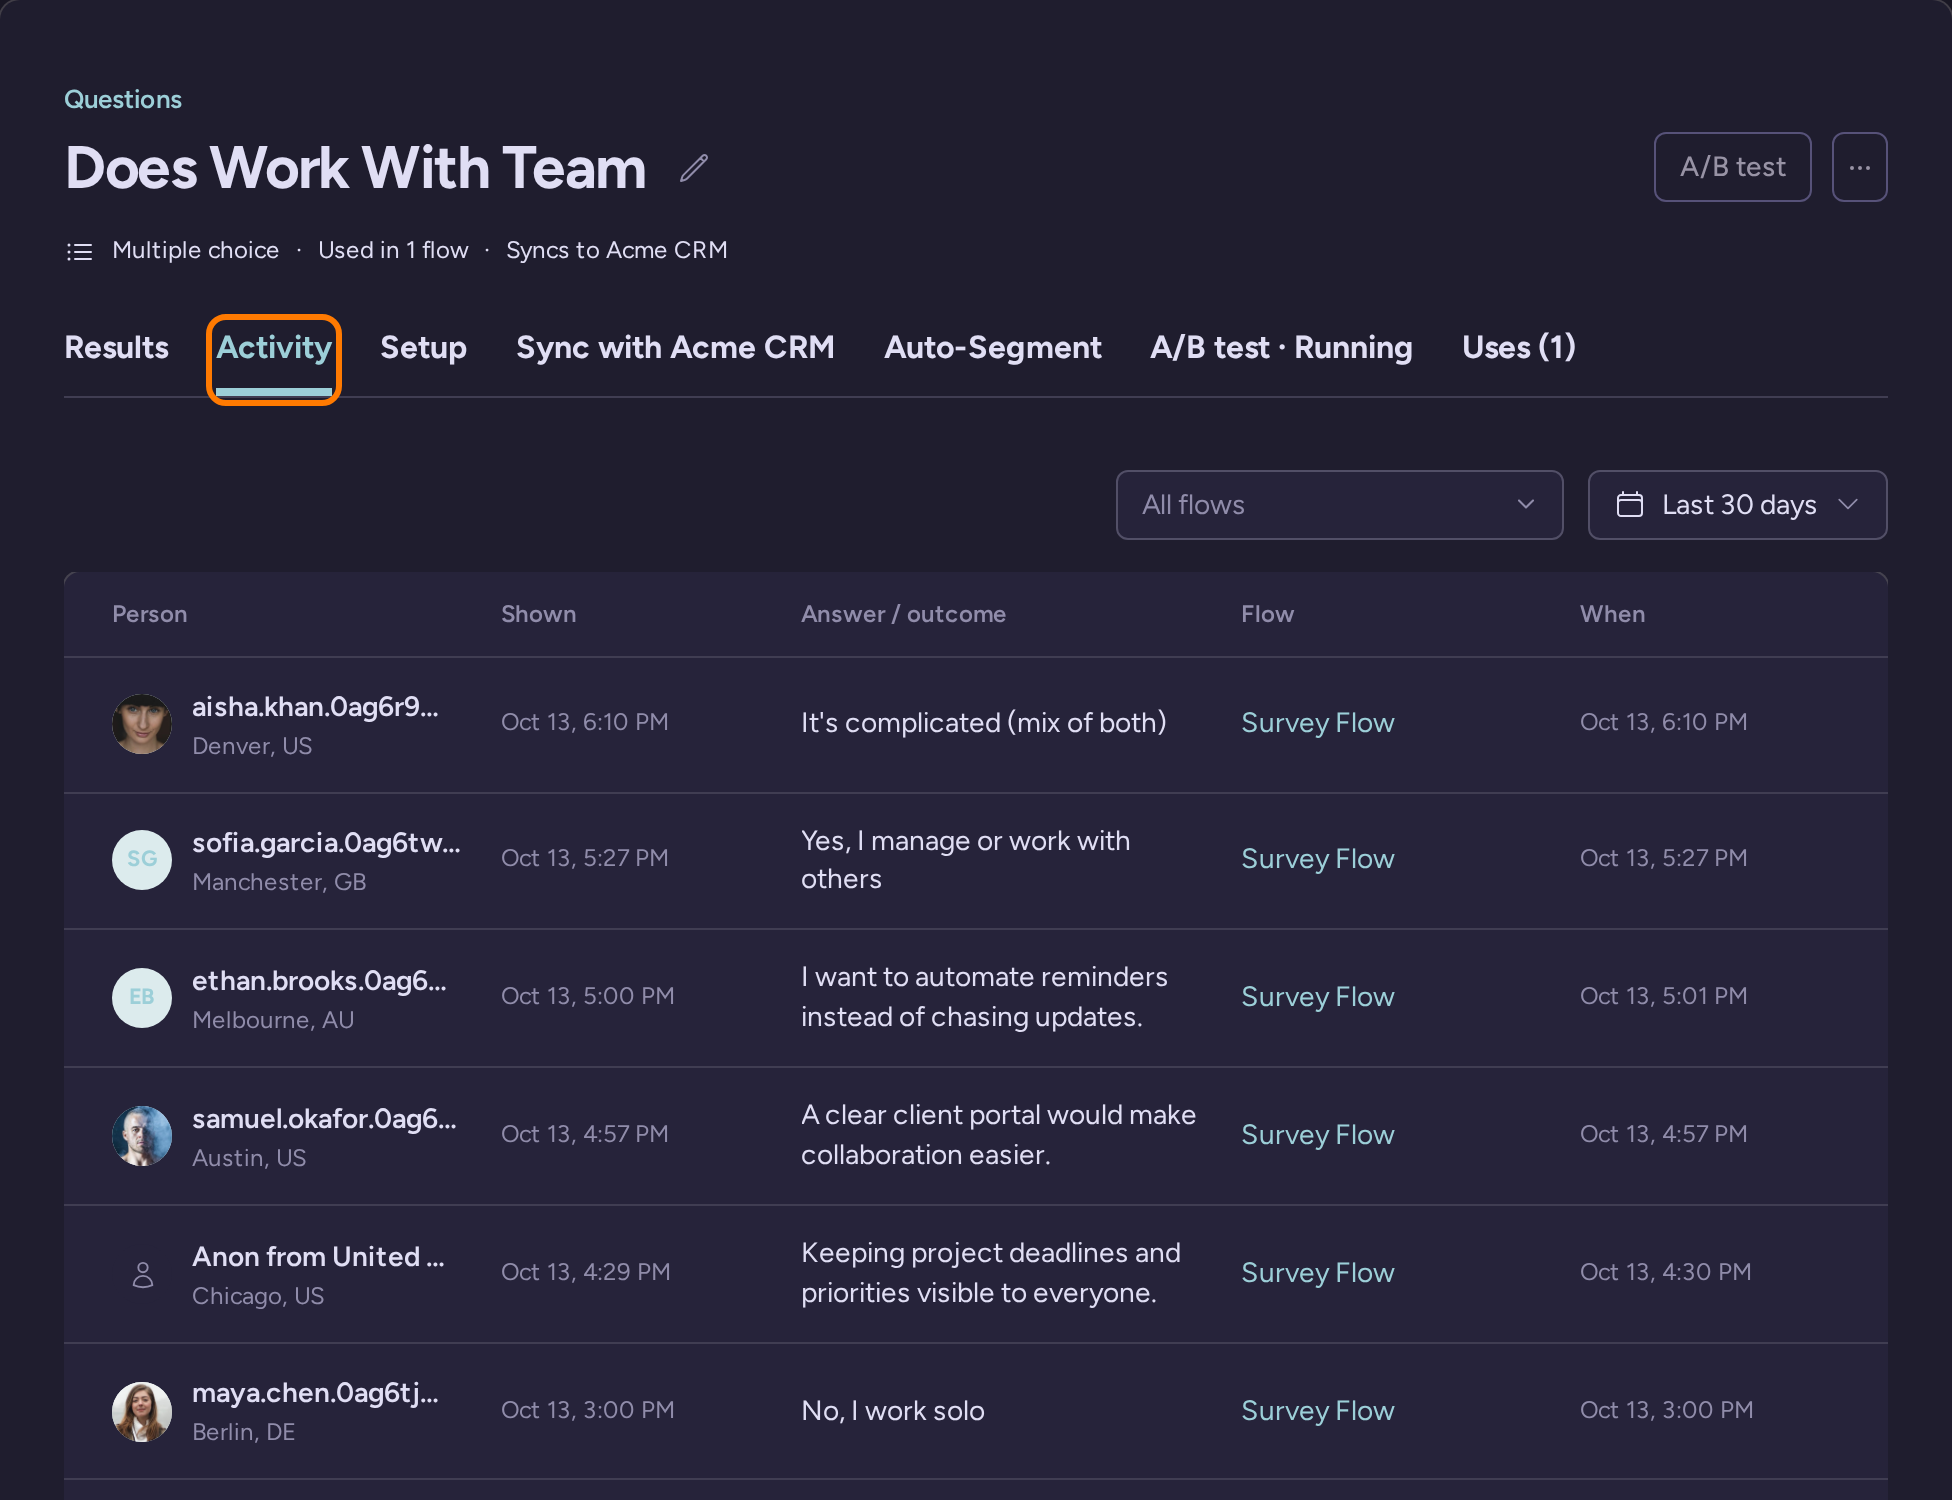Image resolution: width=1952 pixels, height=1500 pixels.
Task: Click the anonymous user person icon
Action: pyautogui.click(x=143, y=1274)
